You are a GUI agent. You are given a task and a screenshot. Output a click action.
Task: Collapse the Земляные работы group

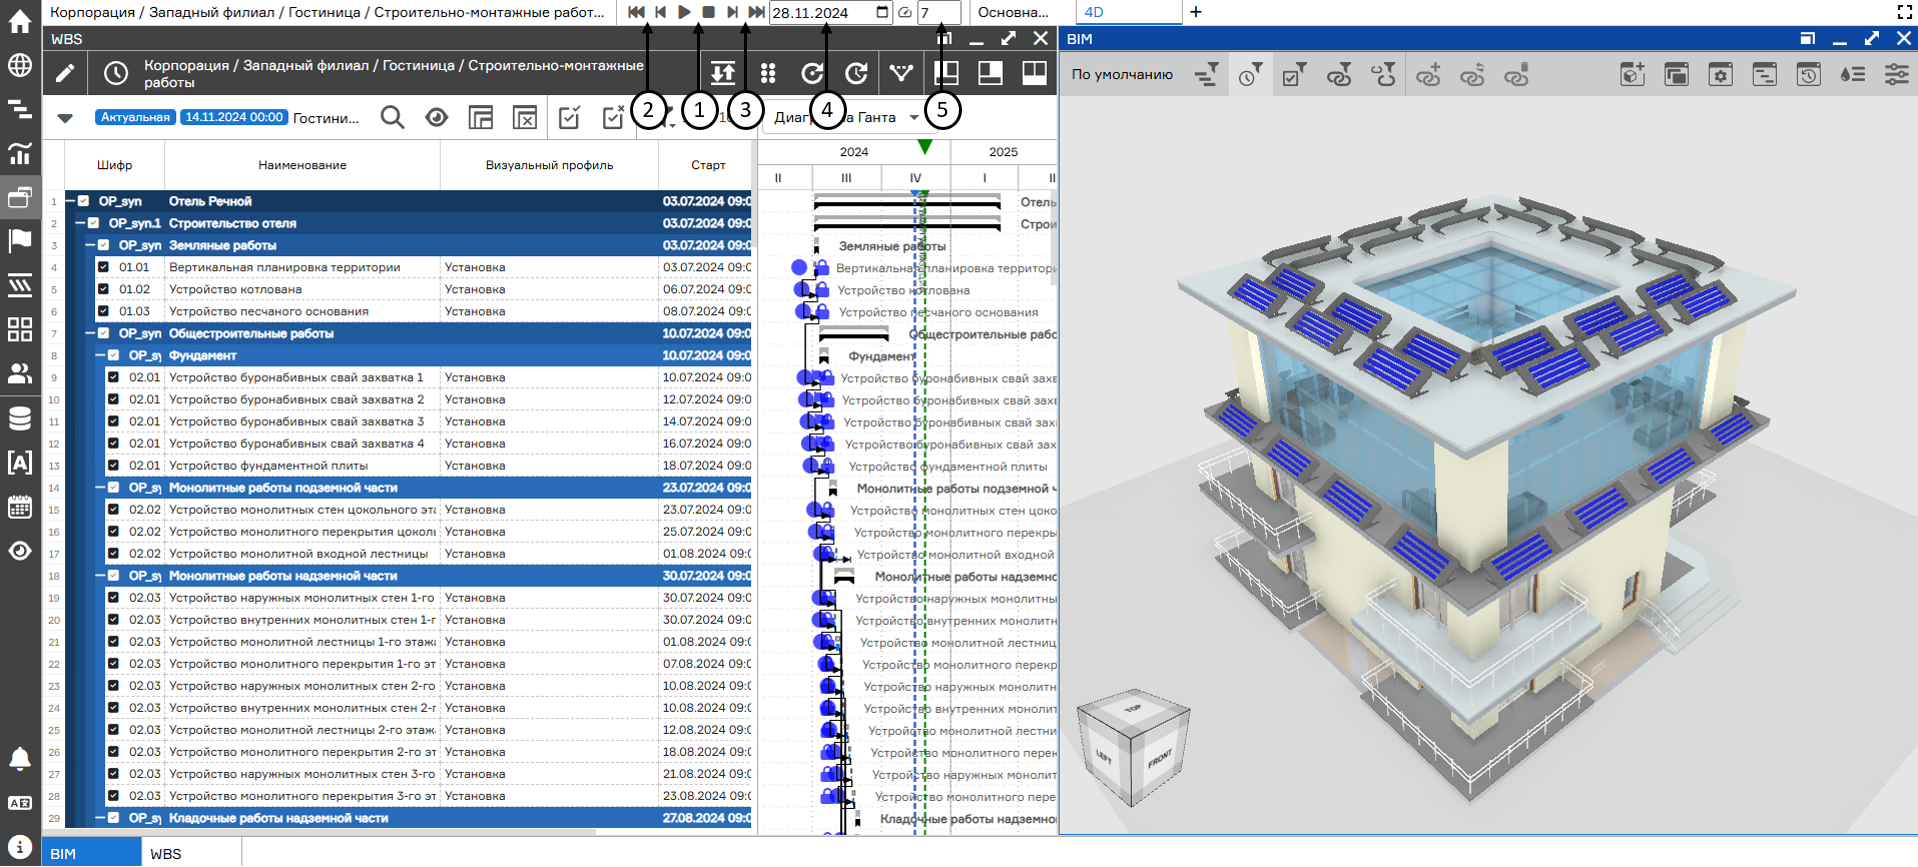click(91, 245)
